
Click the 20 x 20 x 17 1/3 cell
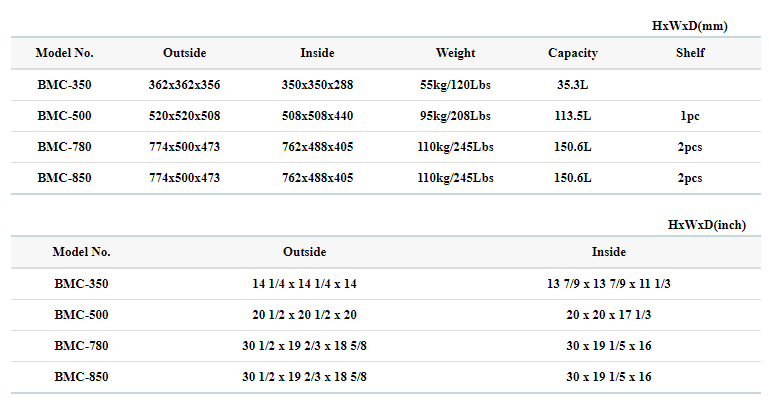pyautogui.click(x=608, y=315)
